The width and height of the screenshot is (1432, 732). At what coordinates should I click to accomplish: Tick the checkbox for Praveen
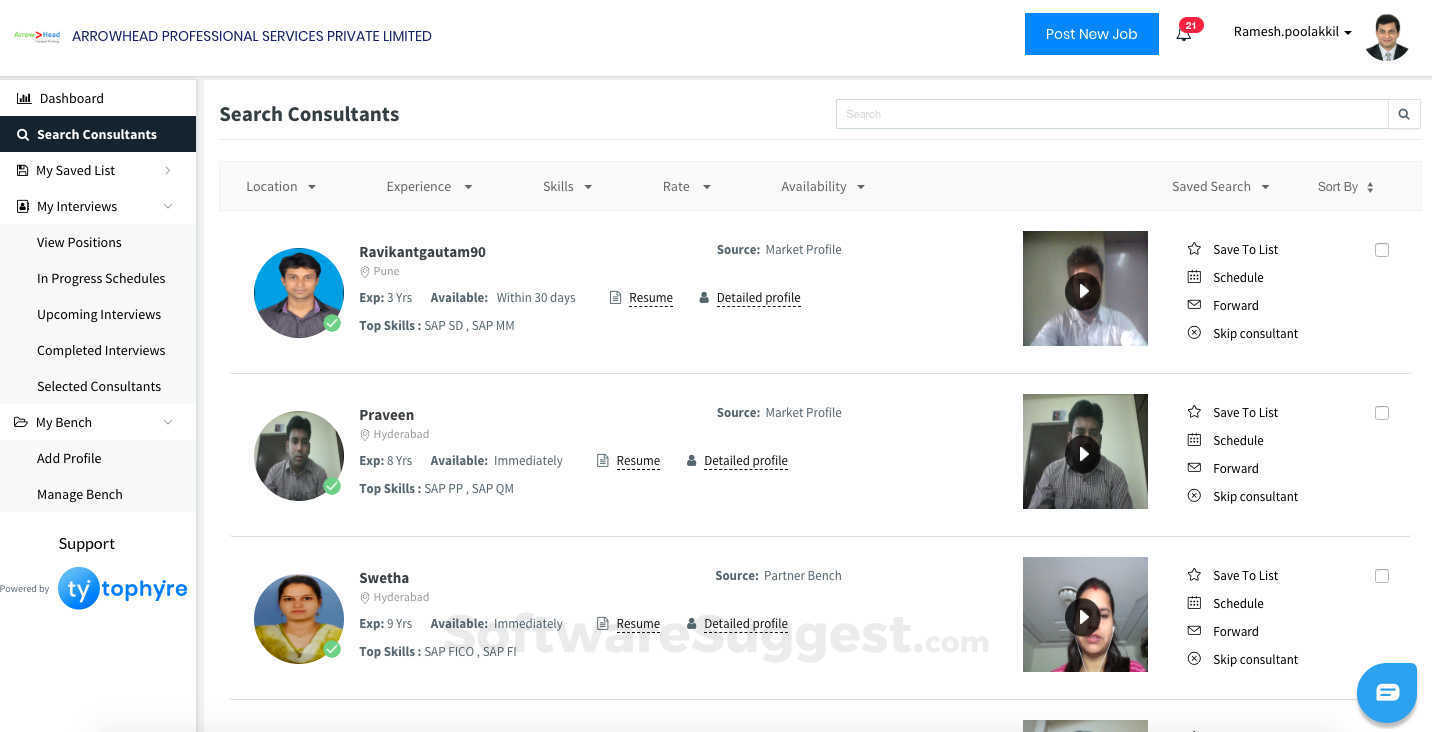click(1382, 413)
